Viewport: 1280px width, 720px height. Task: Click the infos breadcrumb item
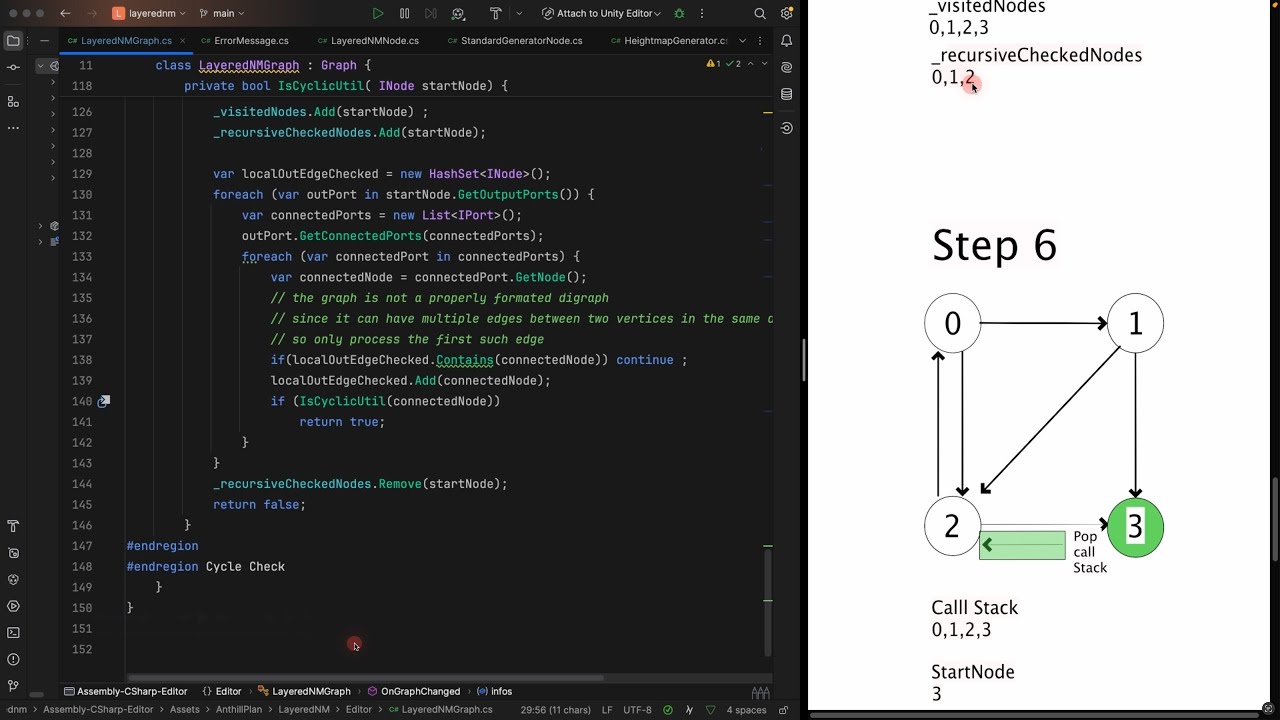495,692
